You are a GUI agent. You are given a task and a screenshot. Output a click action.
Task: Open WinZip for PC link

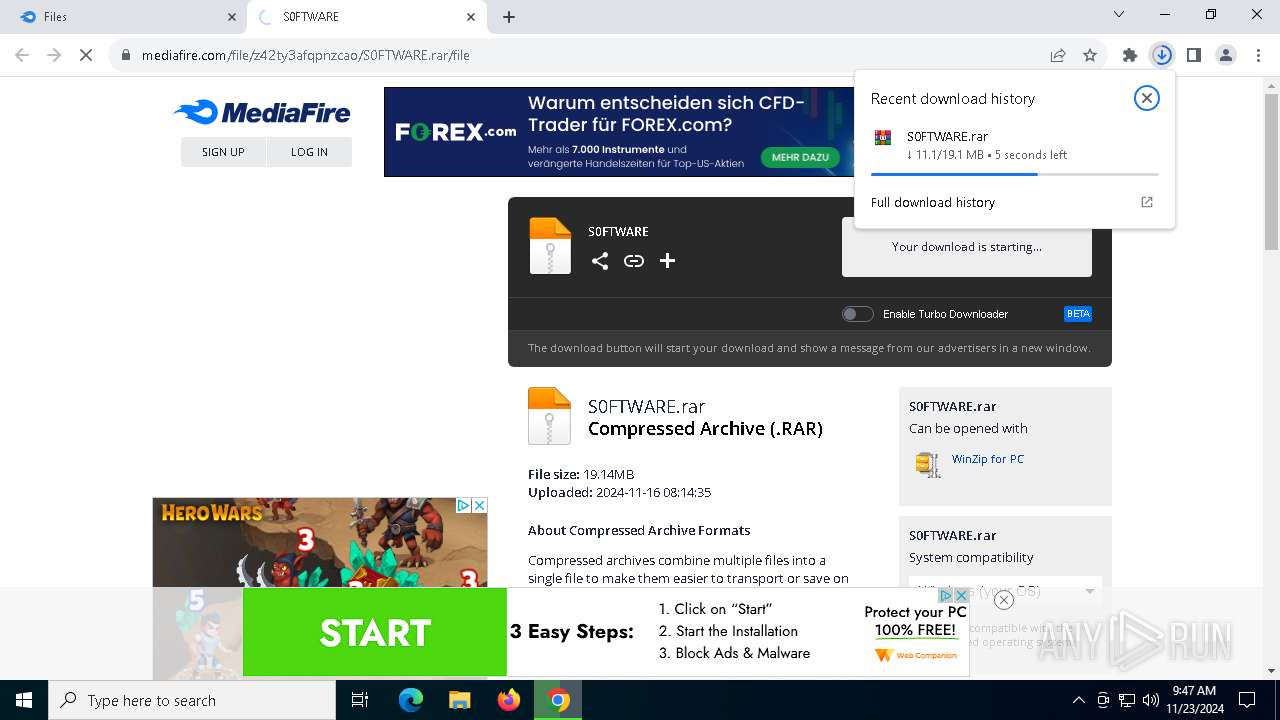click(x=988, y=459)
